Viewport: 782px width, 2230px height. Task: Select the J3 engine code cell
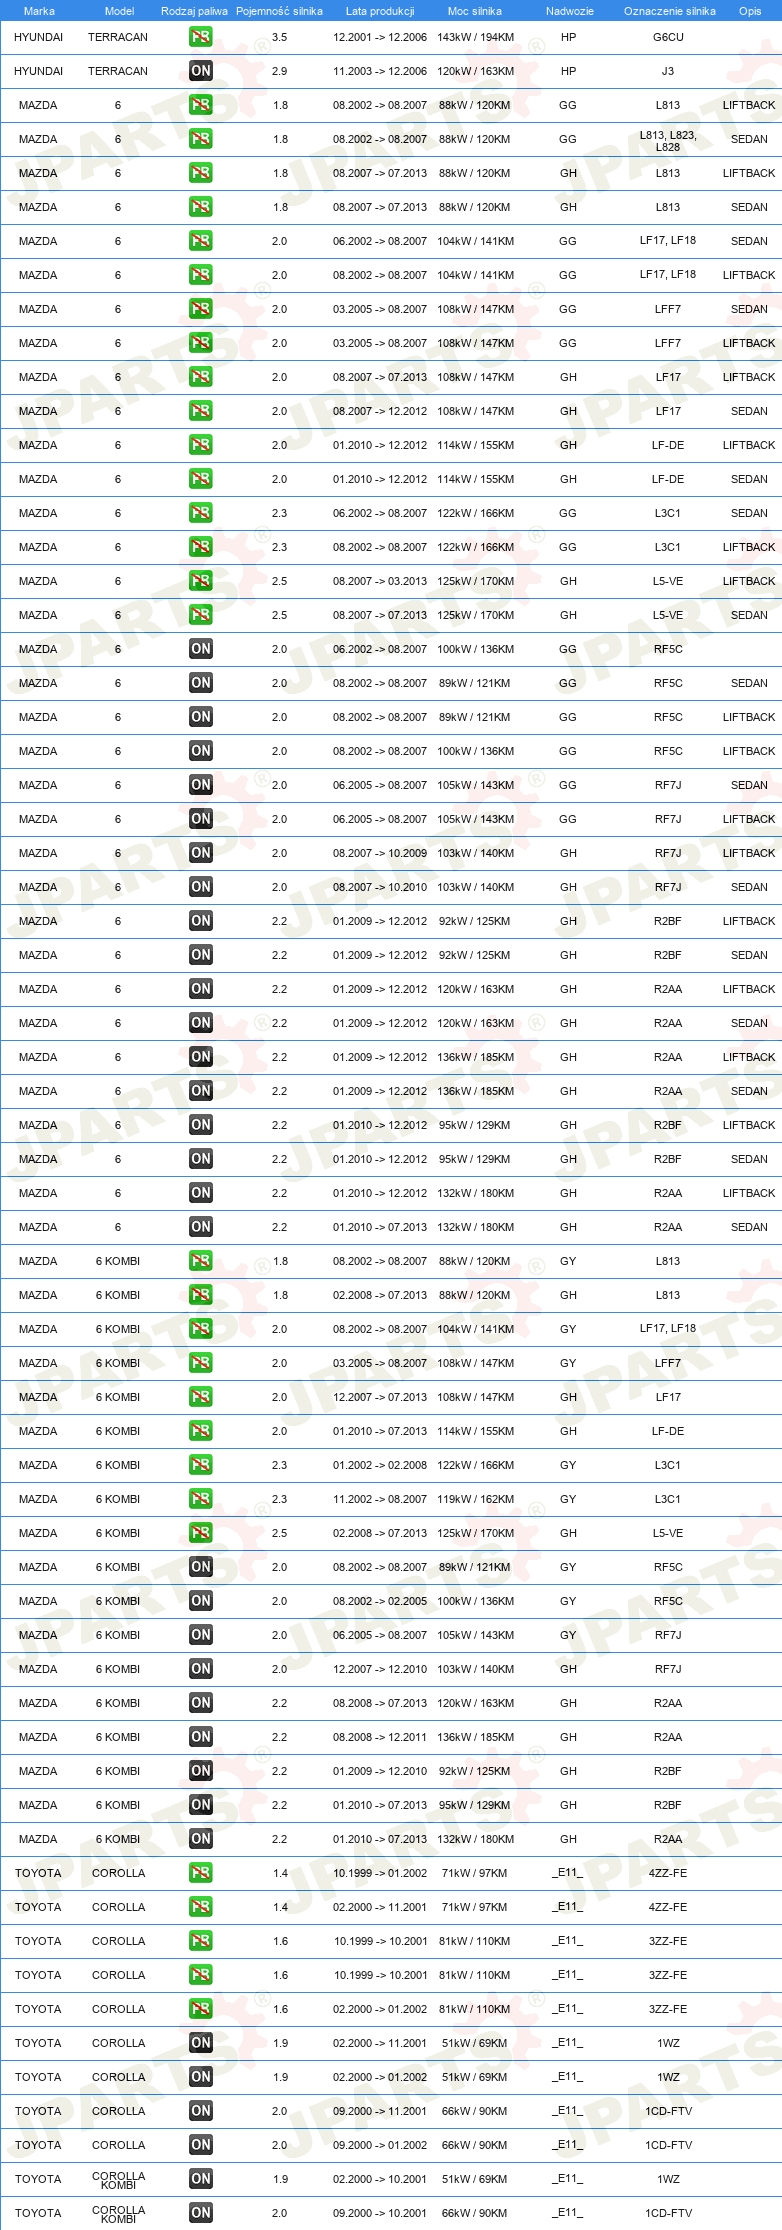click(x=668, y=71)
